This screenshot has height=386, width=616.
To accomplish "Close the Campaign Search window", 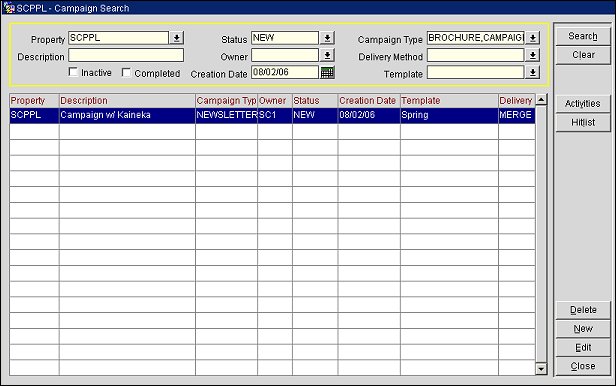I will pos(583,366).
